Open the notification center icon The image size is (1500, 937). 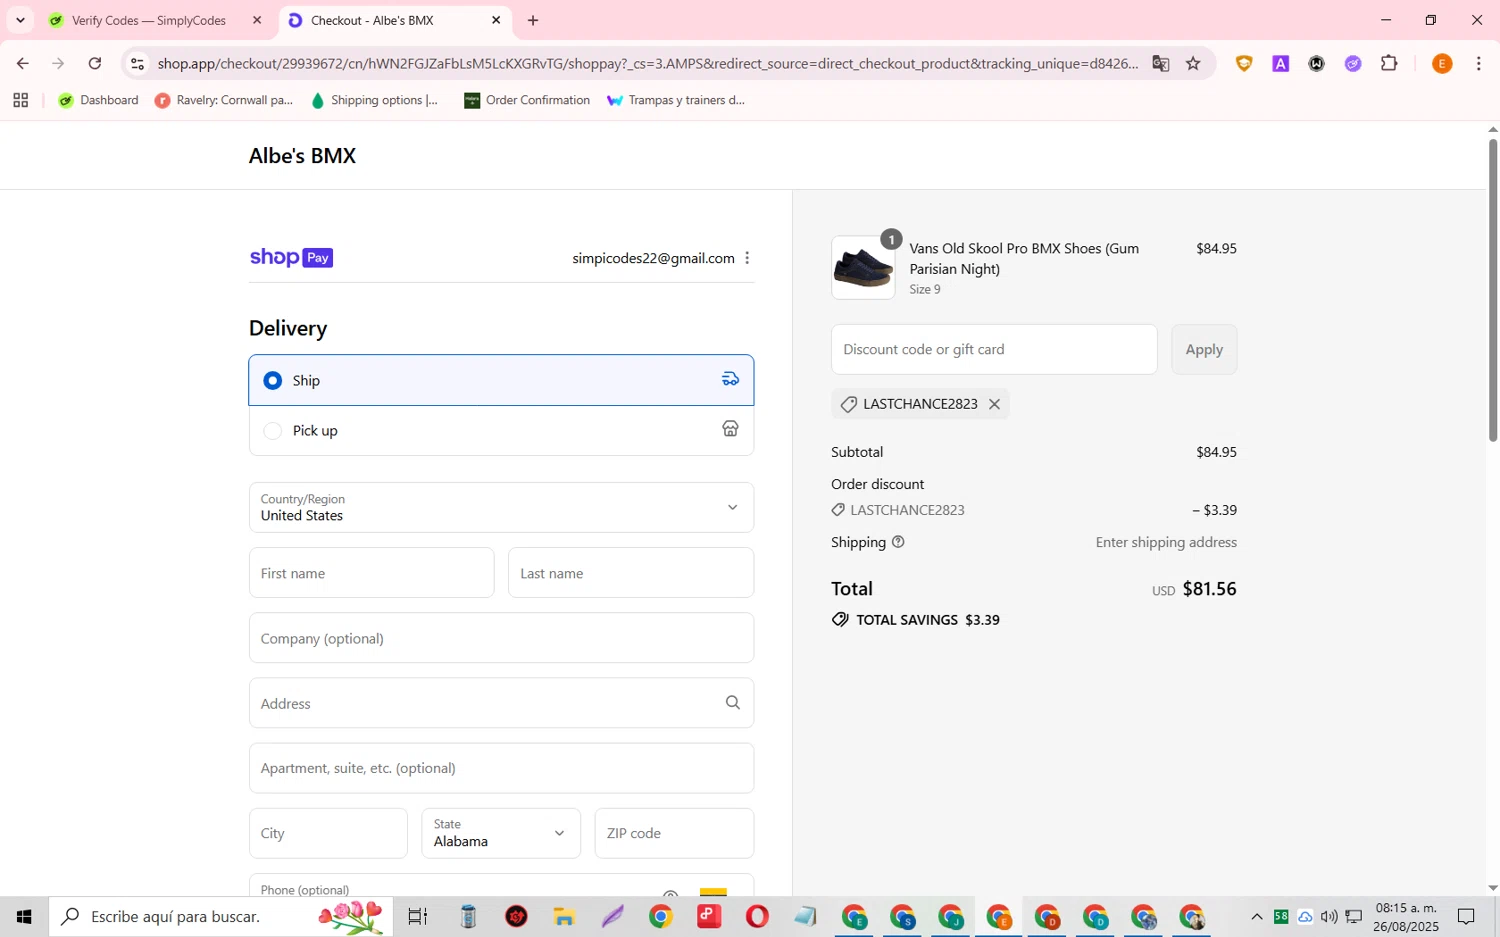[1466, 917]
